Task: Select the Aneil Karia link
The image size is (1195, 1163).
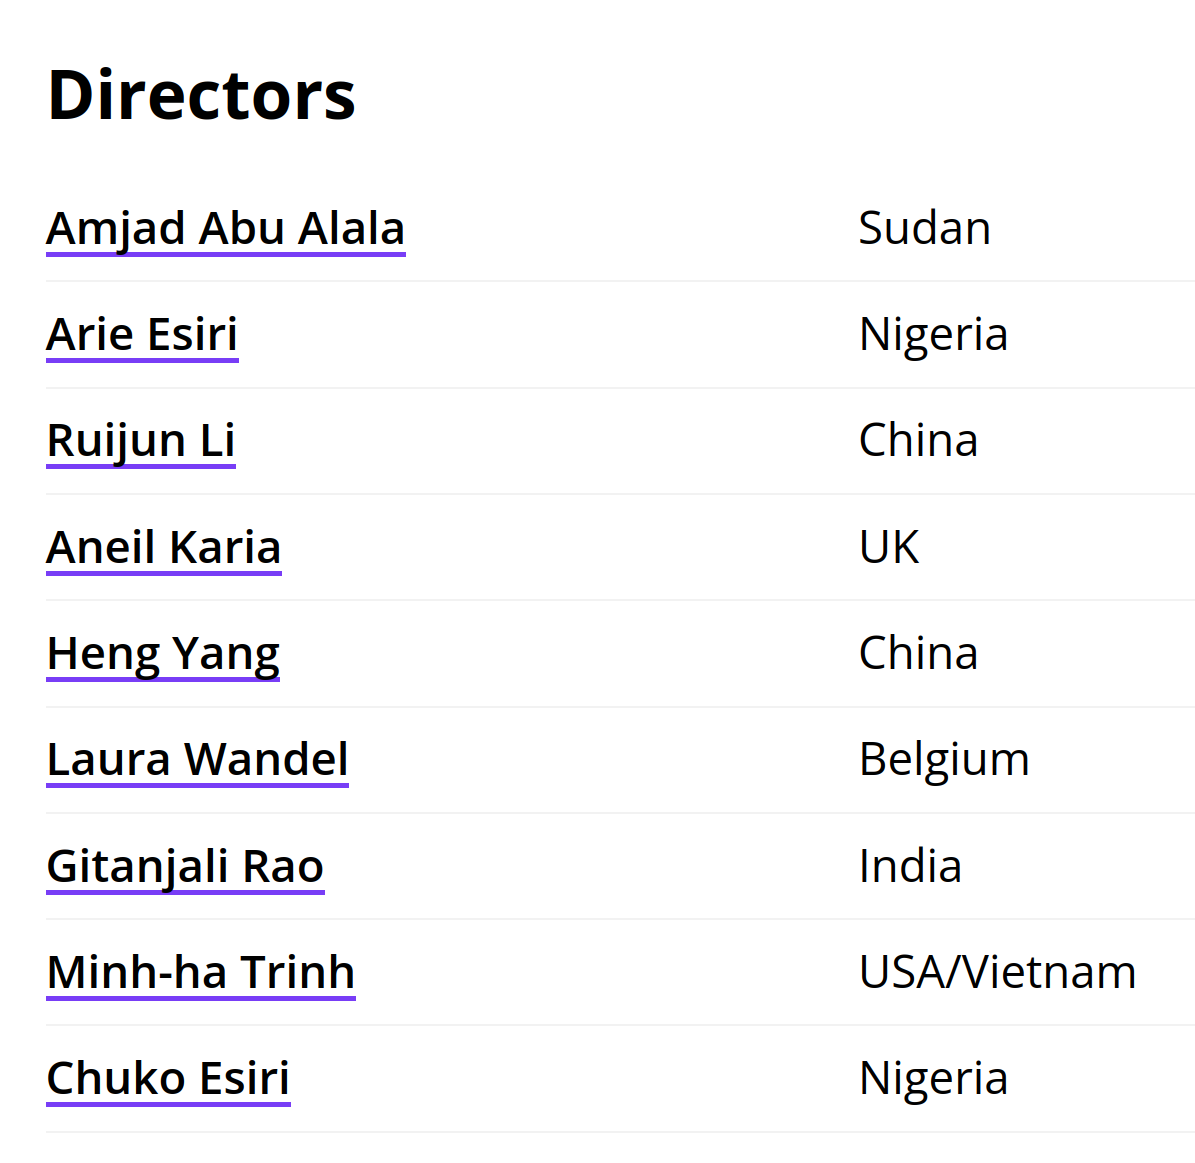Action: point(164,548)
